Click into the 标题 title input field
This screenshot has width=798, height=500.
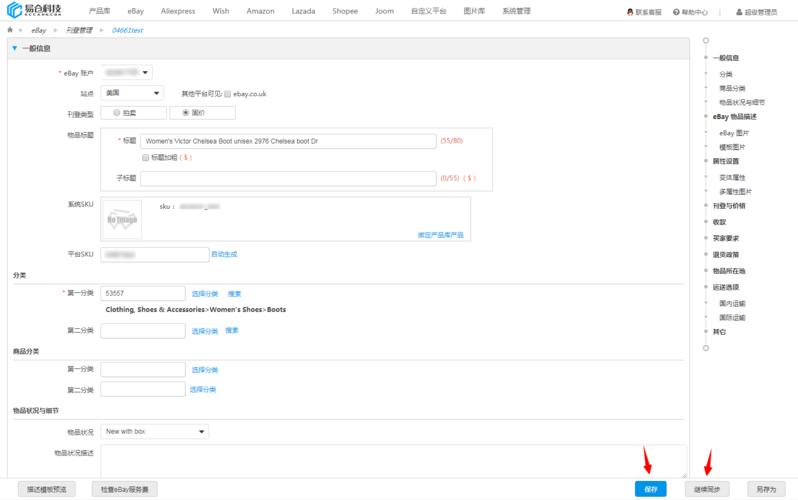(x=288, y=141)
